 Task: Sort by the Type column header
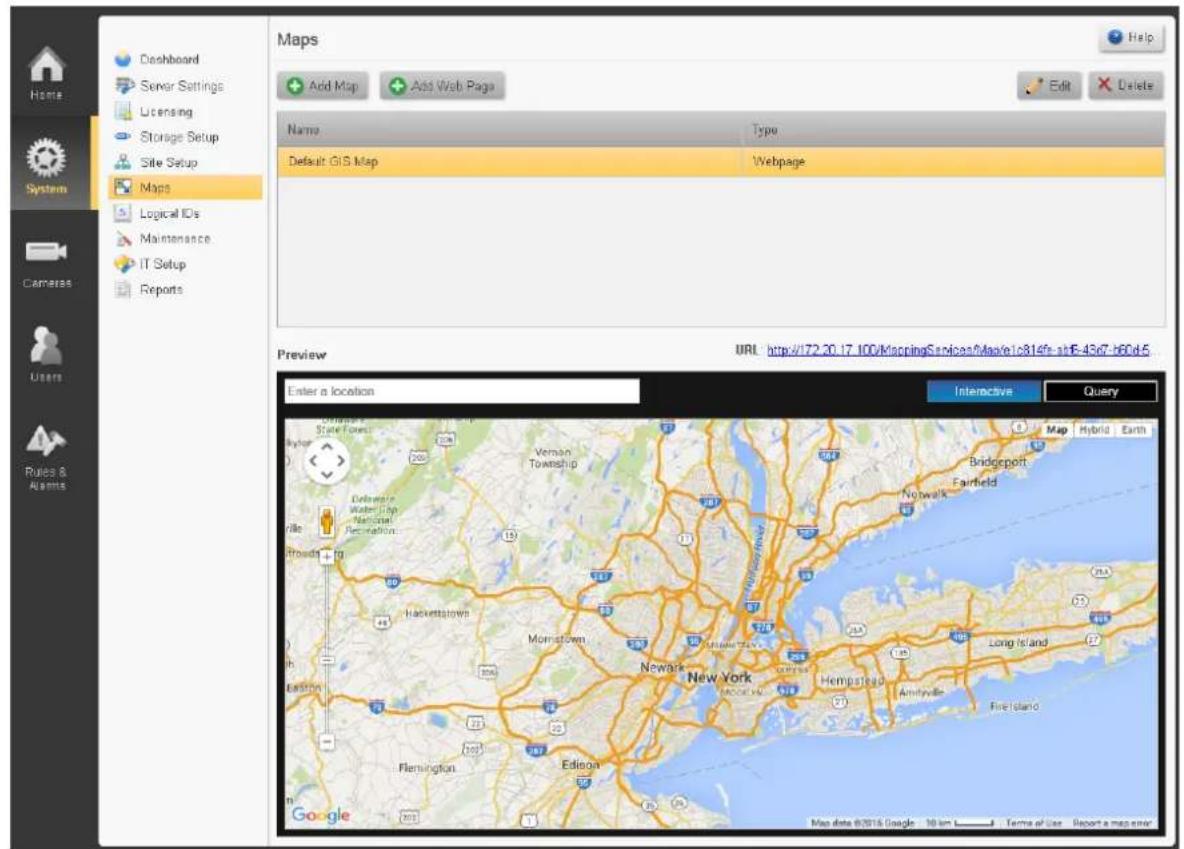954,130
